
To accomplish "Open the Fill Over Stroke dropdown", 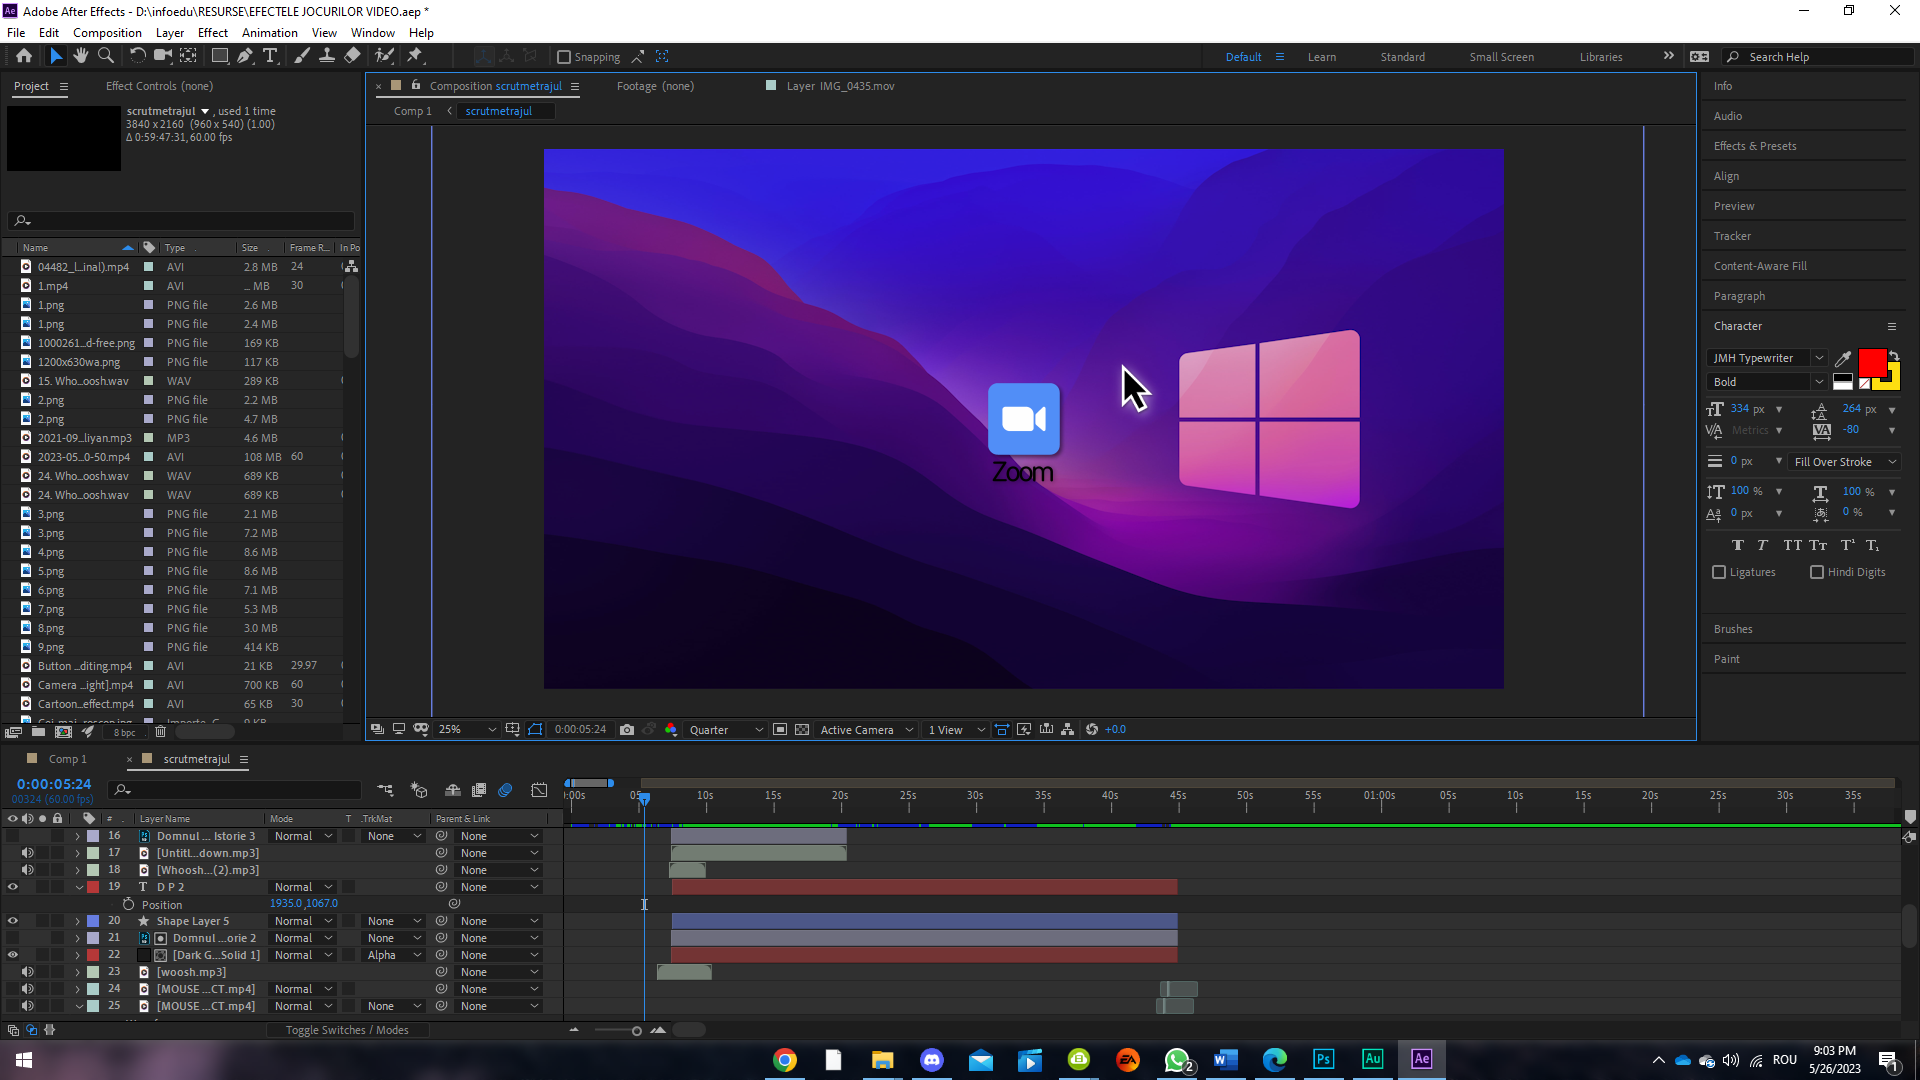I will pos(1845,462).
